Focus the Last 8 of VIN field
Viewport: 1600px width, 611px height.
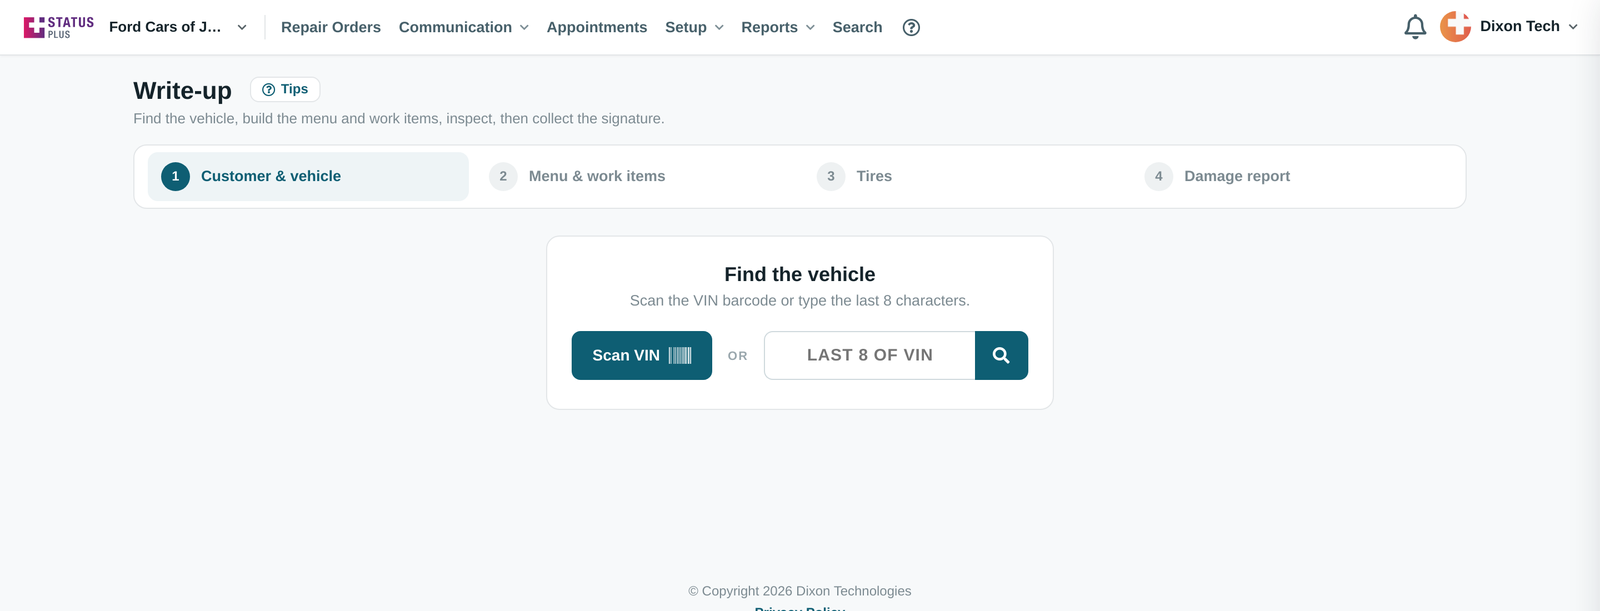870,355
